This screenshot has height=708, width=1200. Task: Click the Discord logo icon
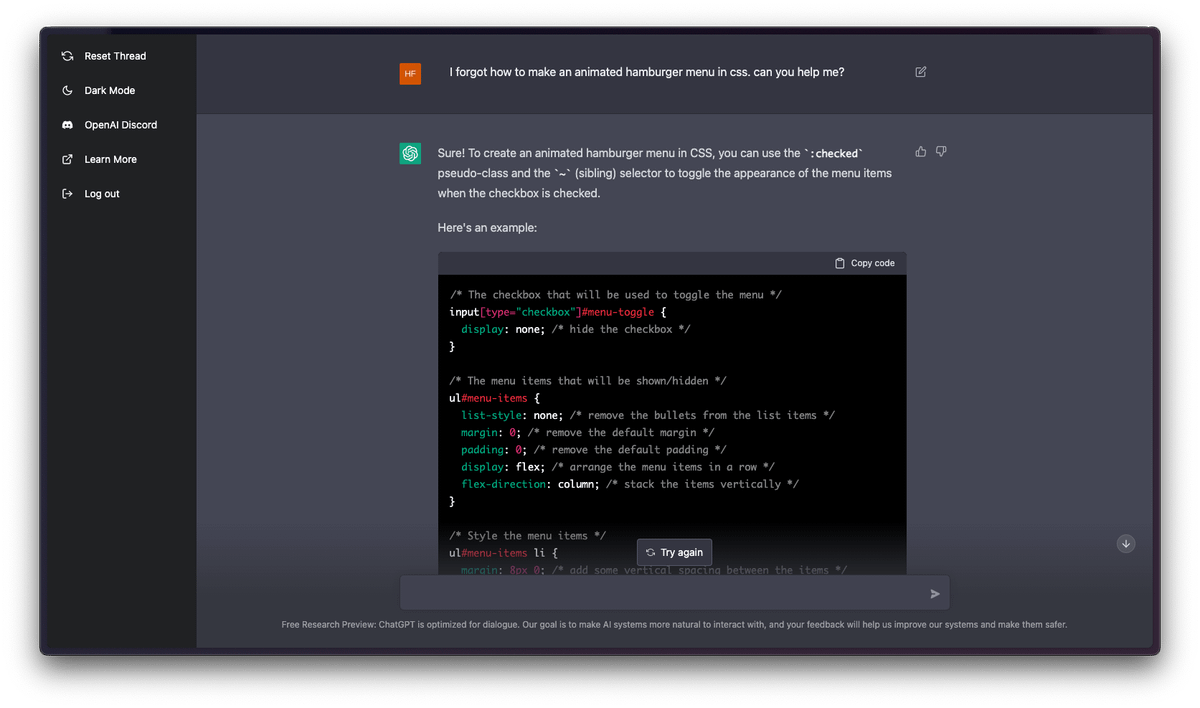(x=67, y=125)
